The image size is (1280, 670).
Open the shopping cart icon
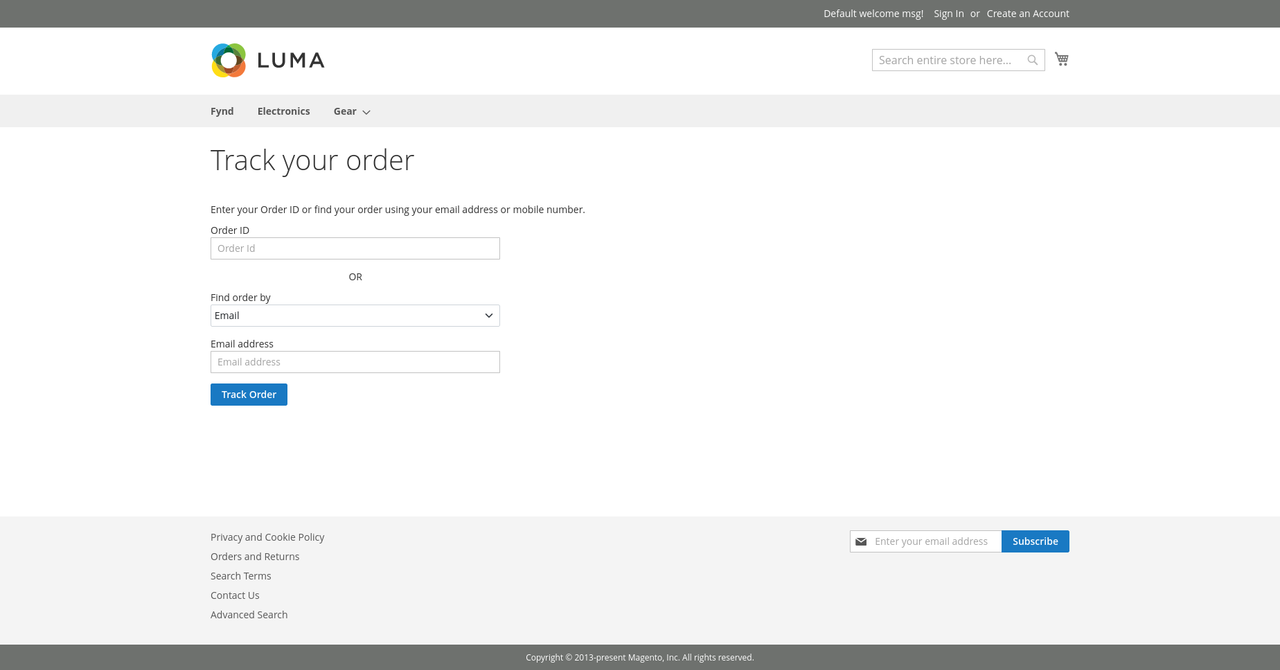tap(1061, 59)
